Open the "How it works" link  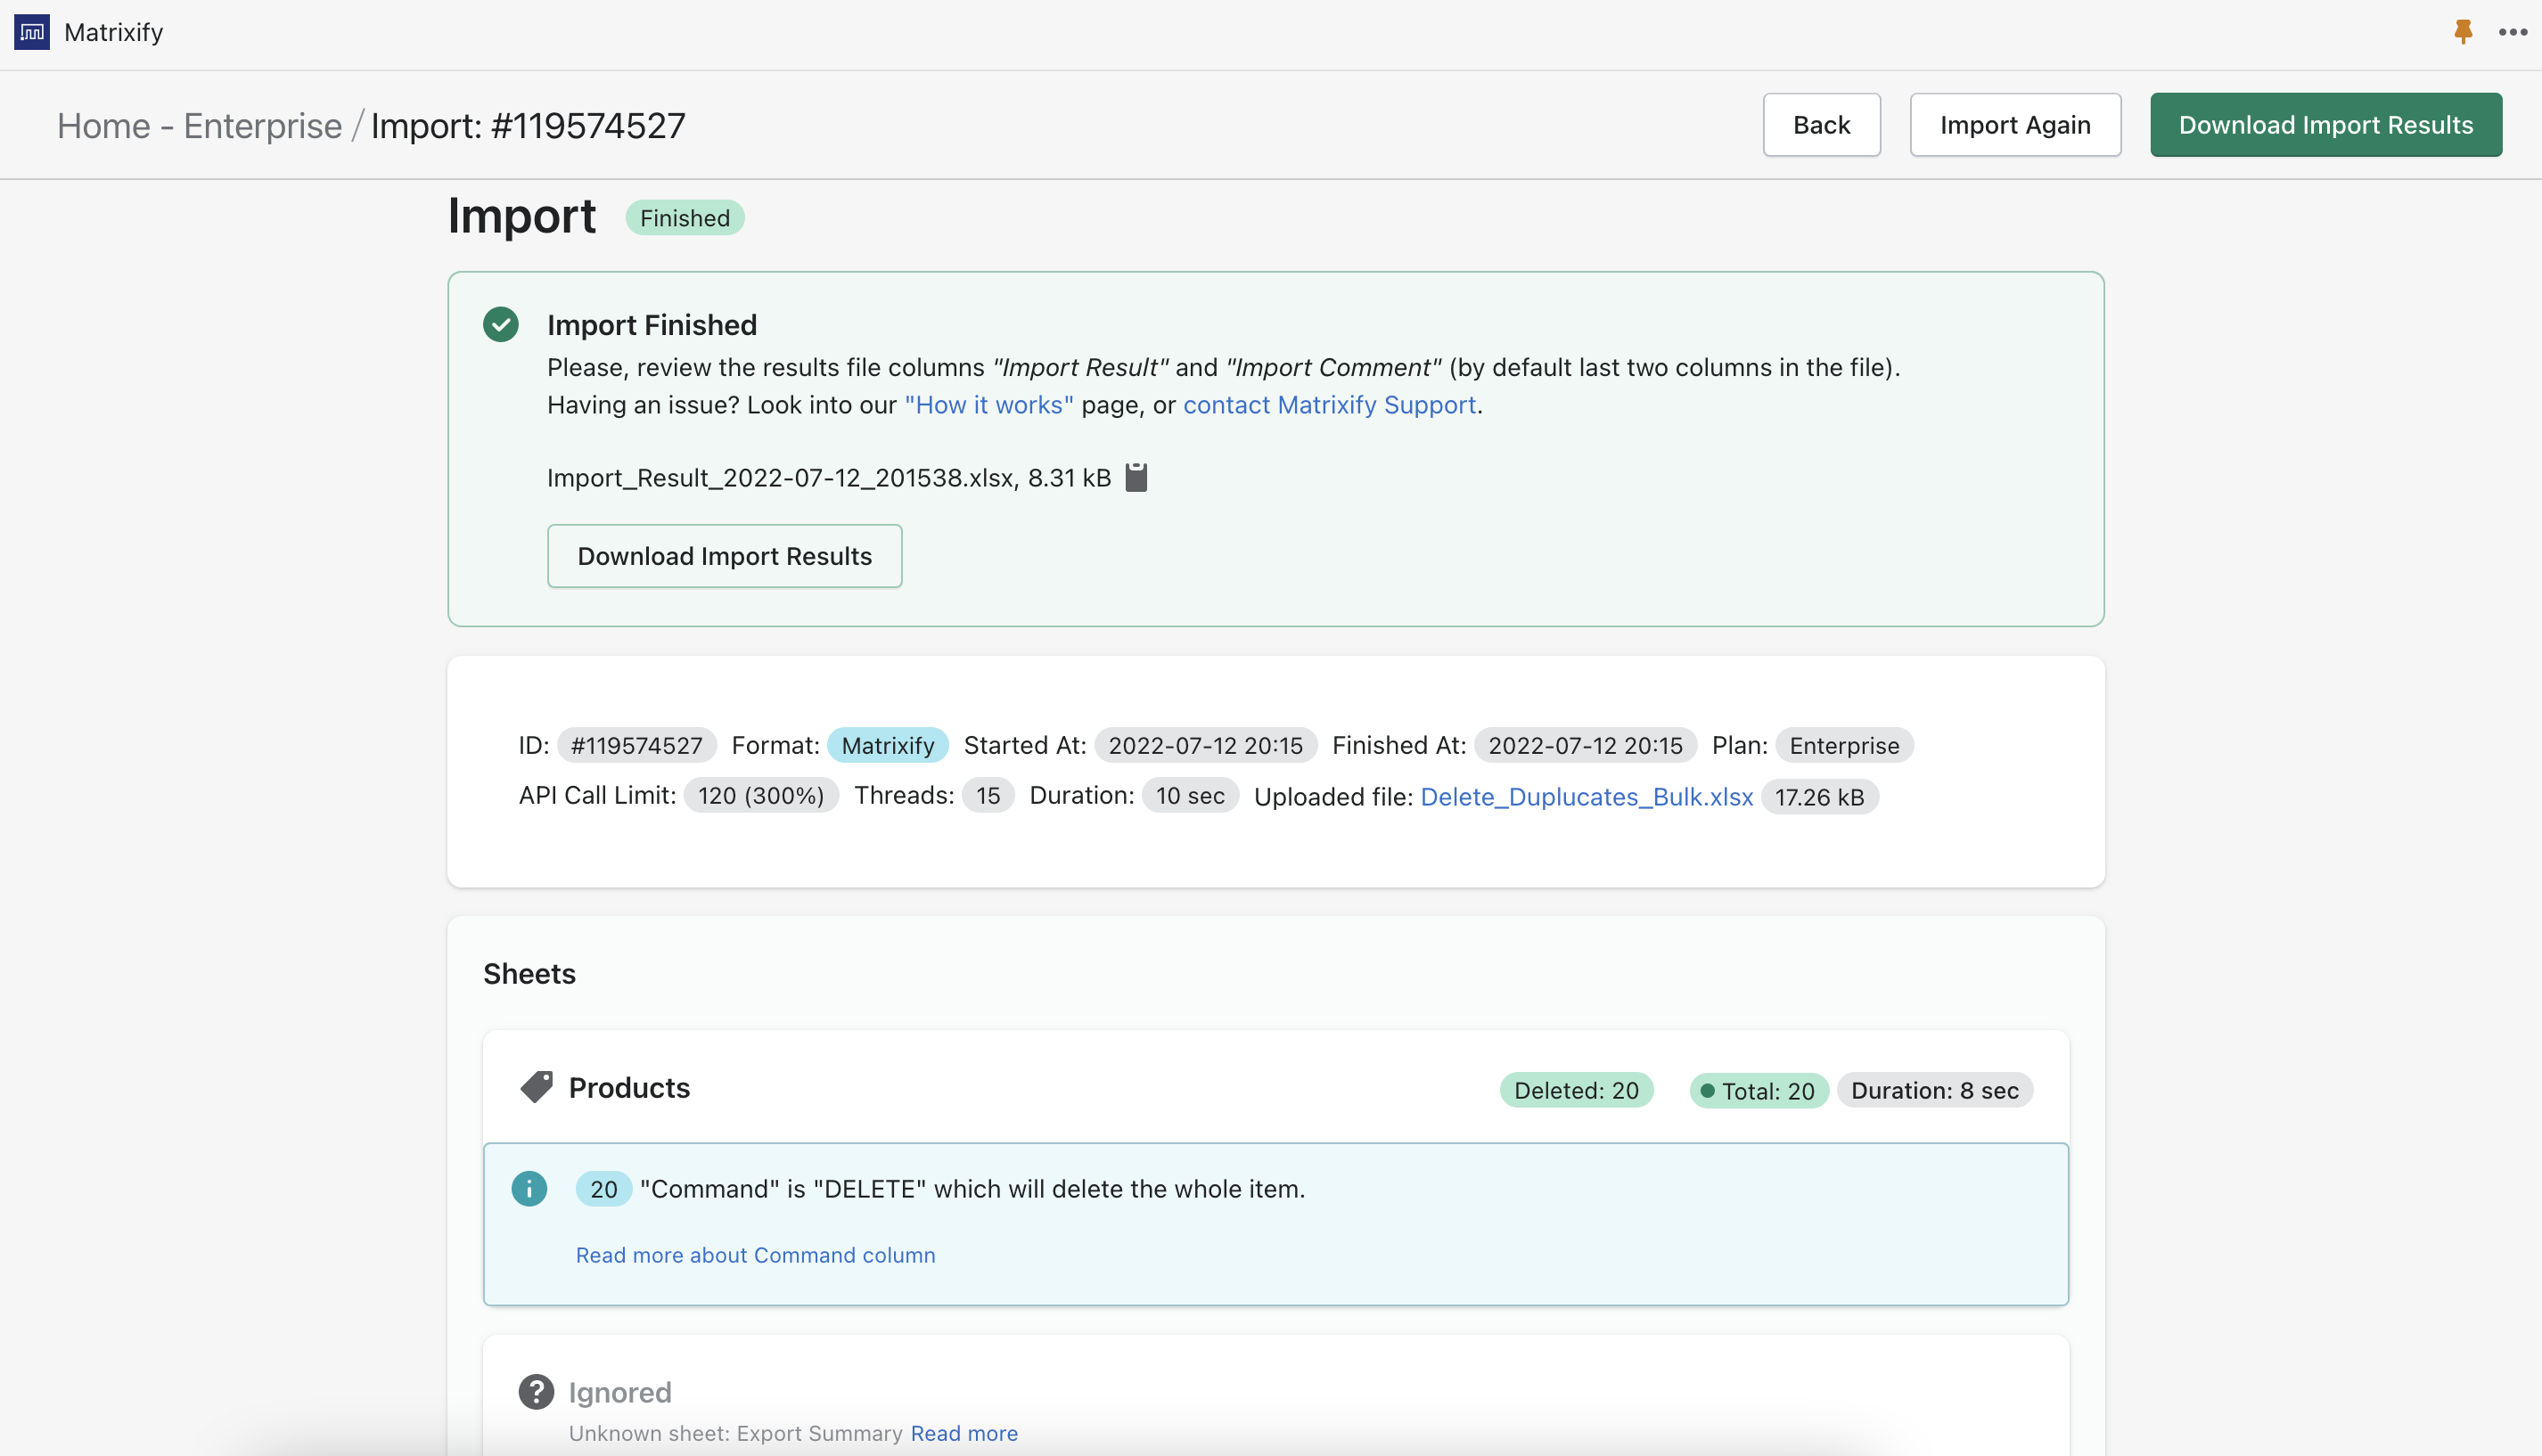tap(988, 405)
